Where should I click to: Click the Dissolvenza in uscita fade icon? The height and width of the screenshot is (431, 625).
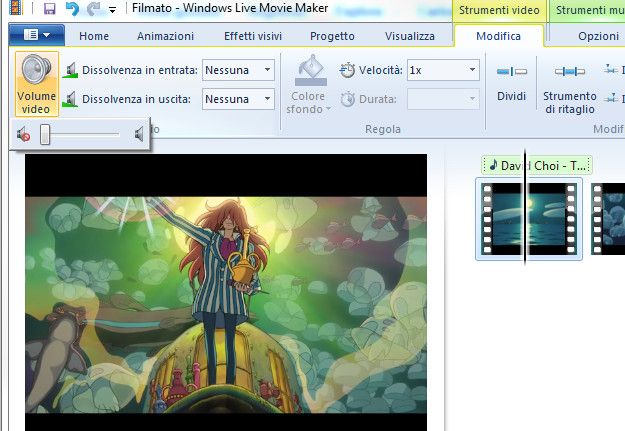point(70,99)
